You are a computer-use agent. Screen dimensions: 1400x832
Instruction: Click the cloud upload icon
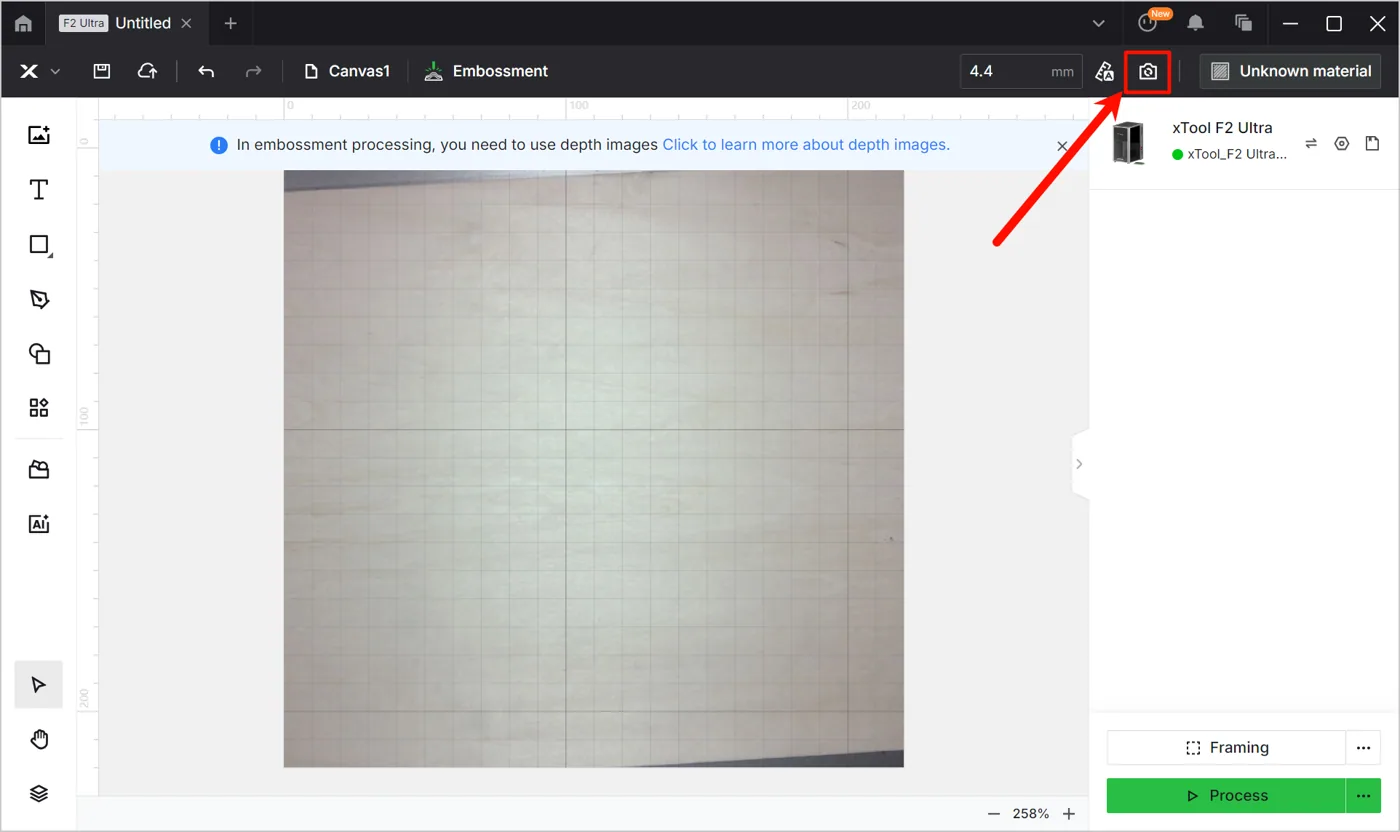[x=147, y=71]
